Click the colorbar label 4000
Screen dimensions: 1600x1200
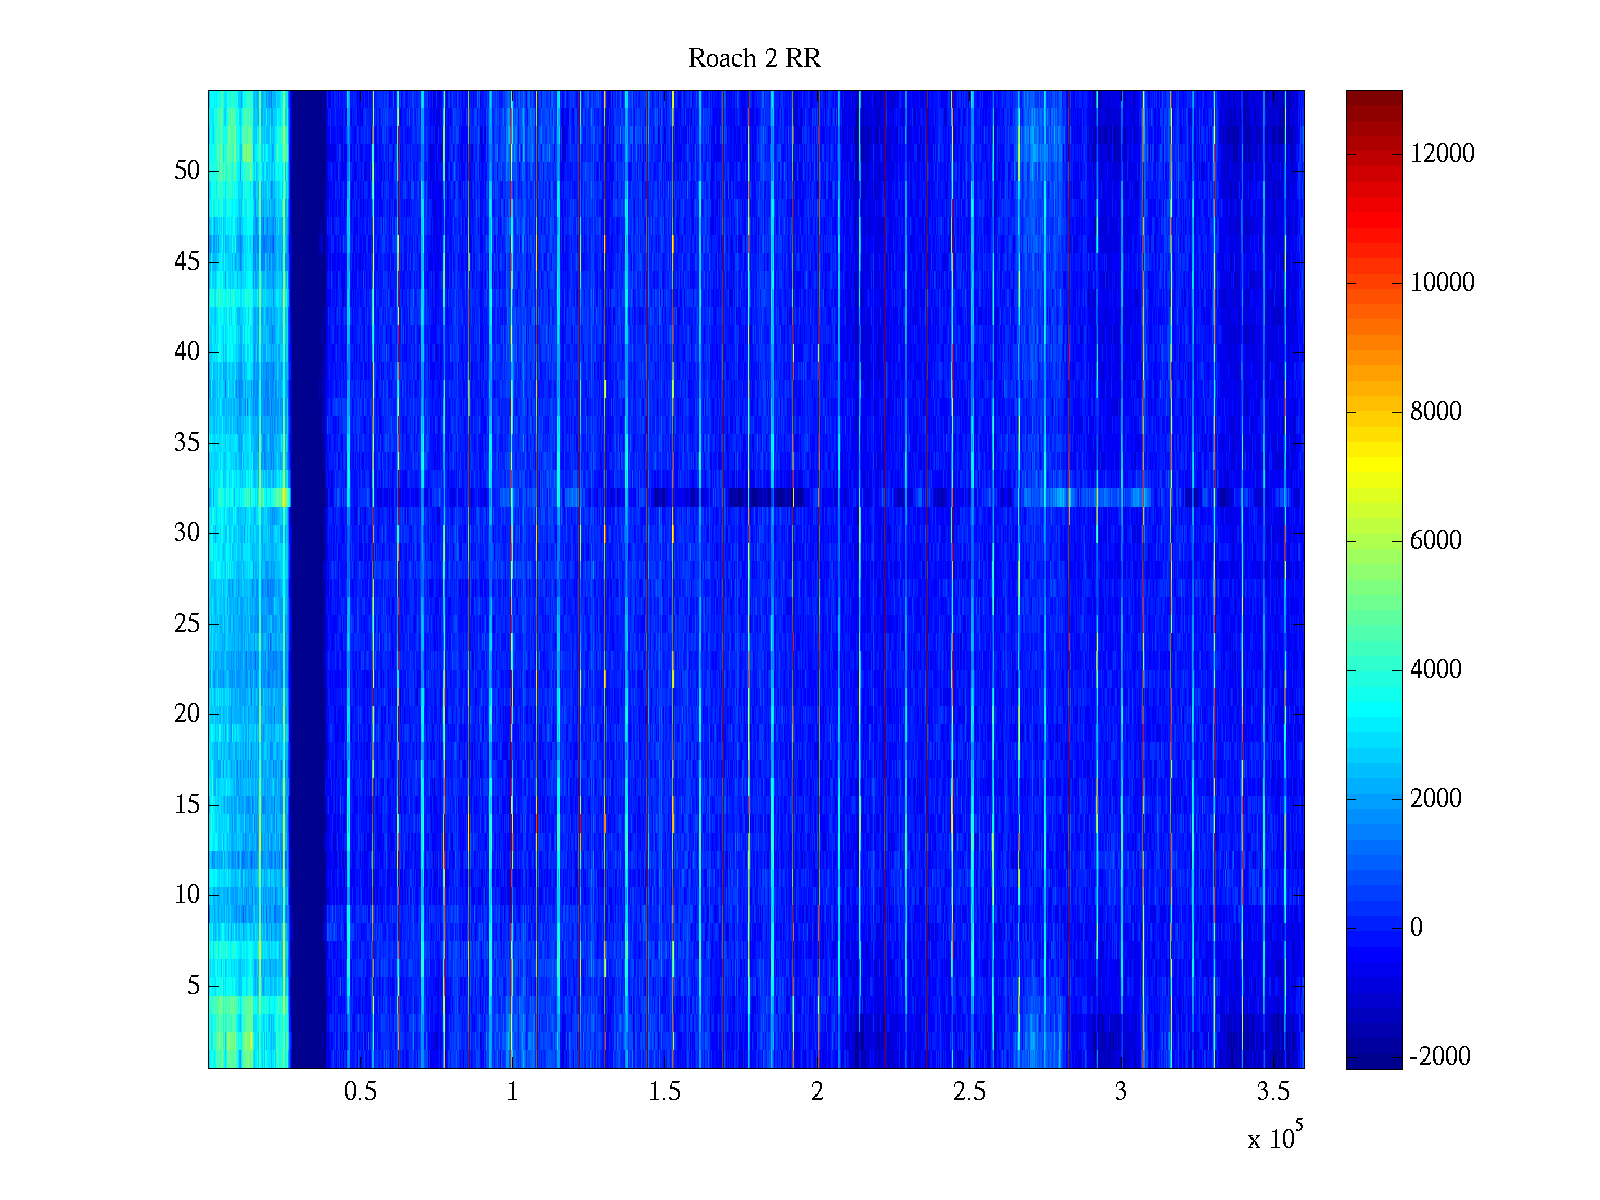1435,670
